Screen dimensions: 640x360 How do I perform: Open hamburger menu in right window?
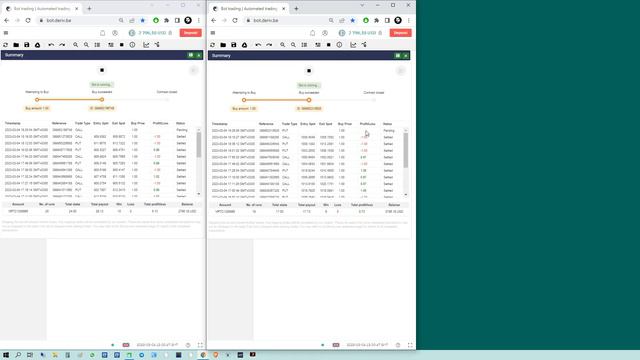point(213,33)
